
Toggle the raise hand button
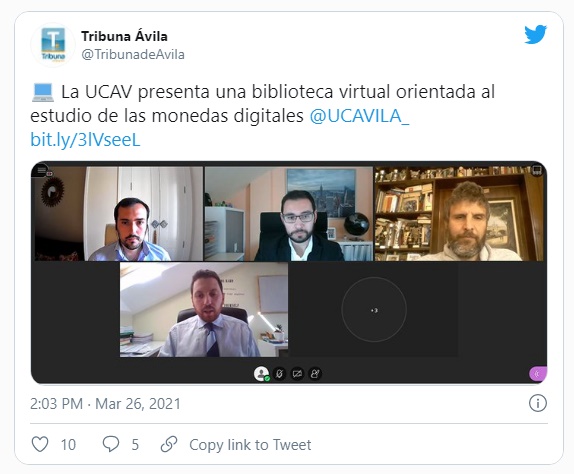click(315, 374)
